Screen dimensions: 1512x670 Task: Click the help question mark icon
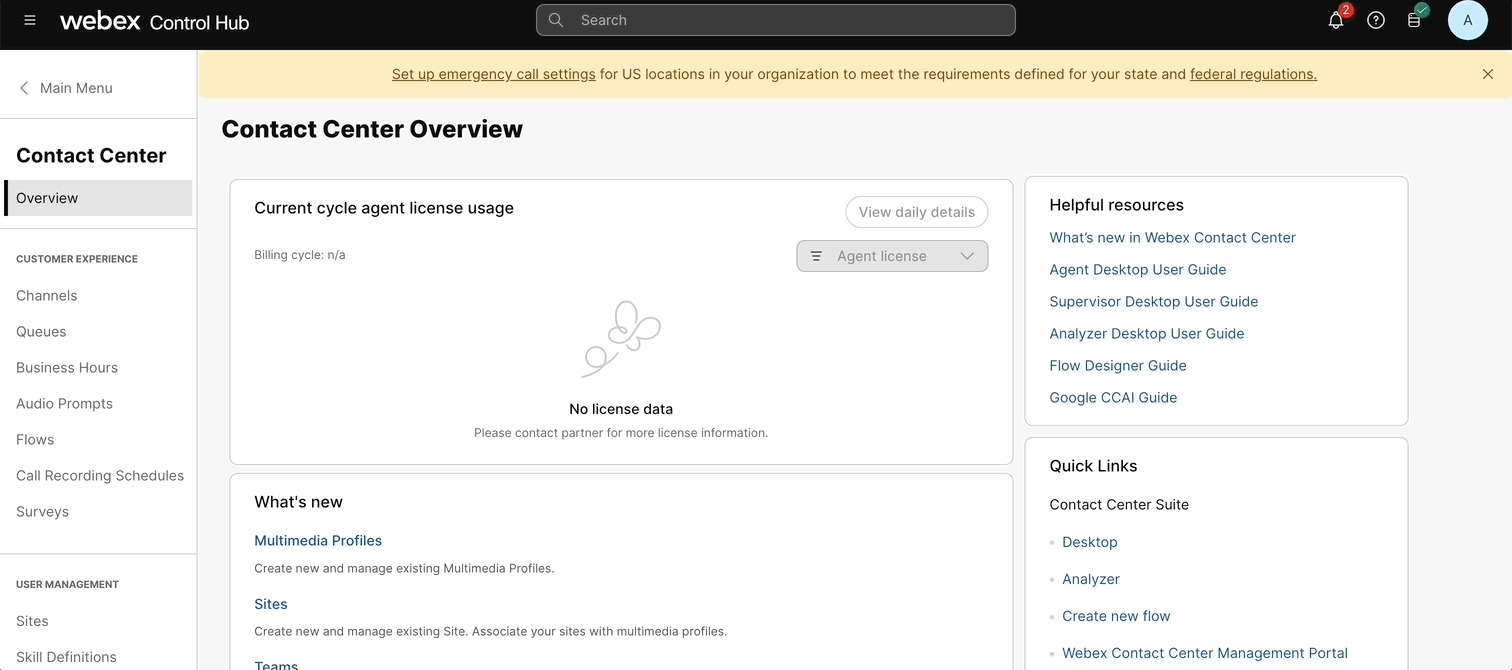pos(1376,20)
